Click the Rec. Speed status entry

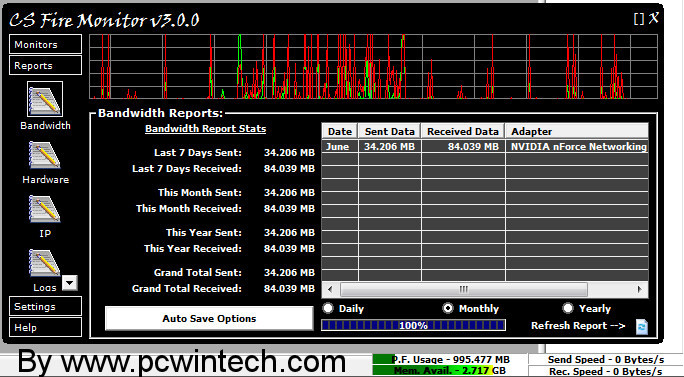point(606,371)
